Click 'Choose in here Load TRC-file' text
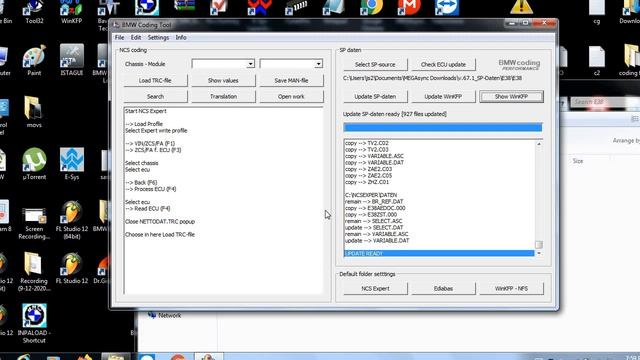The height and width of the screenshot is (360, 640). [x=160, y=235]
